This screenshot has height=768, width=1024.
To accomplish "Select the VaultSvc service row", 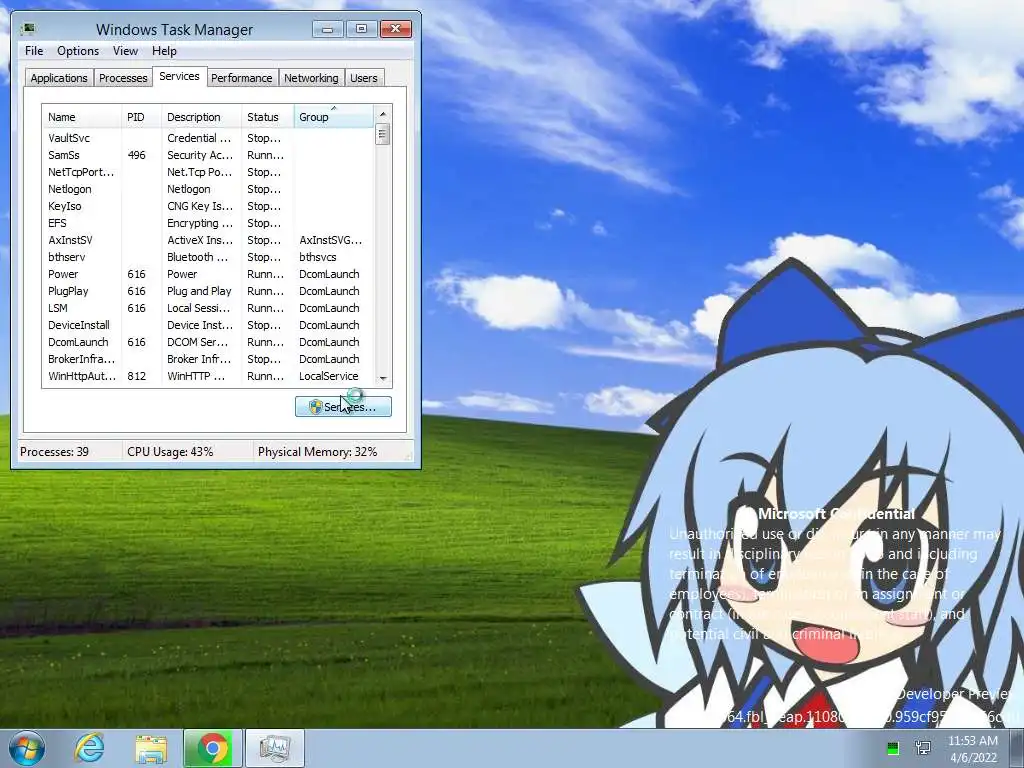I will tap(208, 138).
